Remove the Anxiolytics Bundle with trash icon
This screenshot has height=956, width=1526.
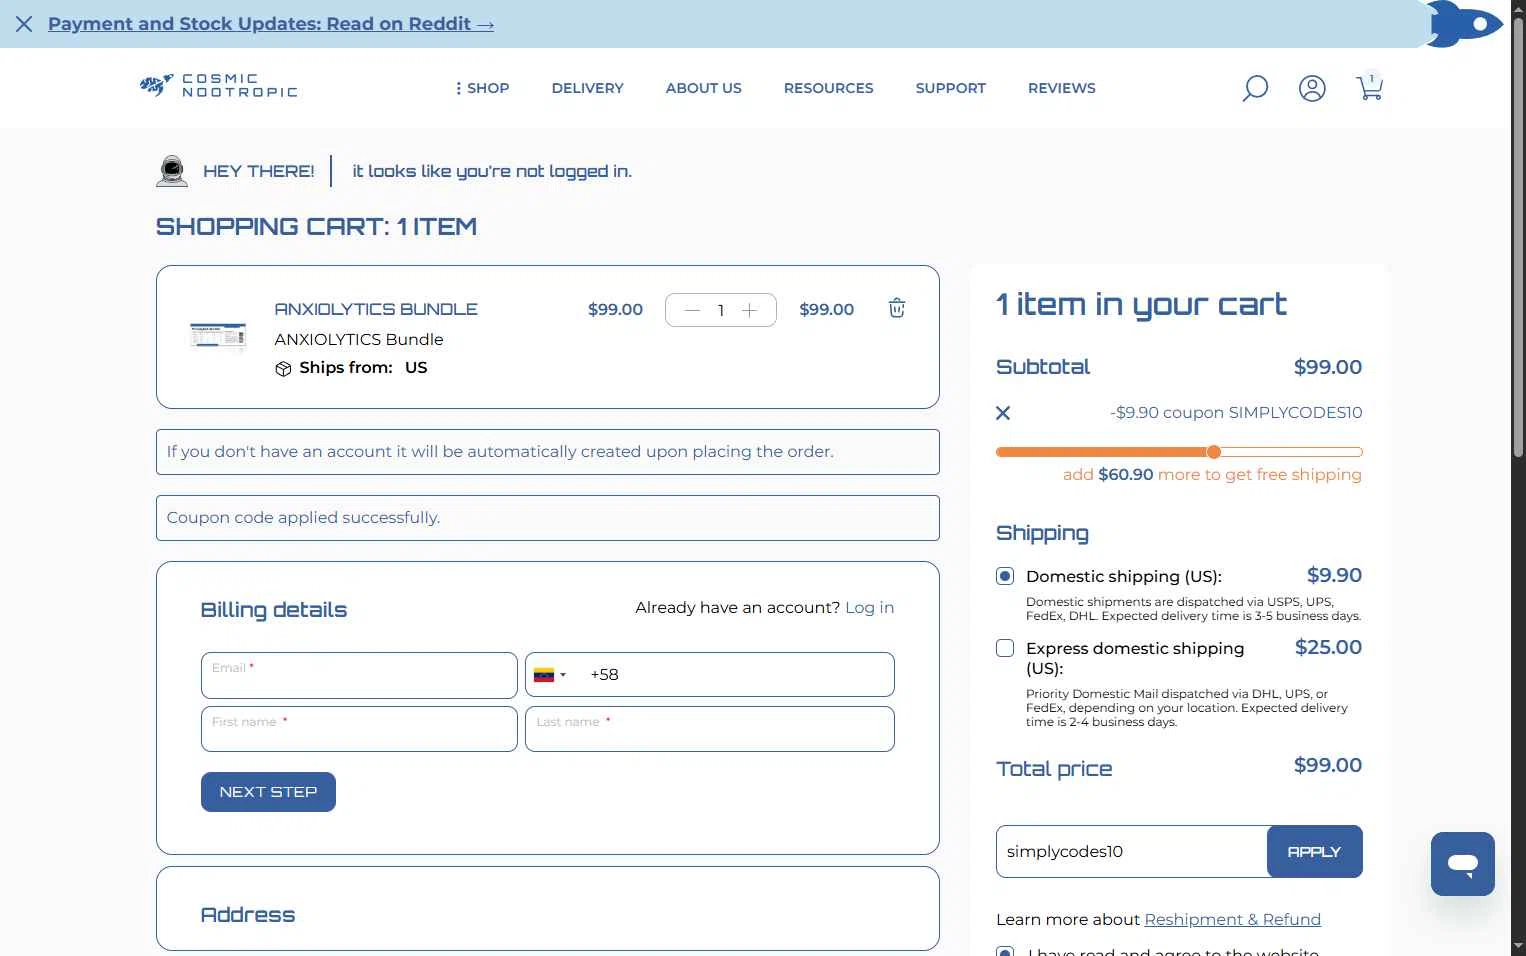pyautogui.click(x=897, y=308)
